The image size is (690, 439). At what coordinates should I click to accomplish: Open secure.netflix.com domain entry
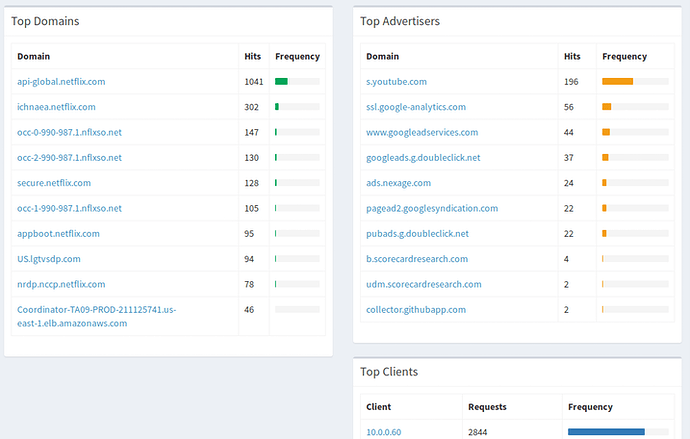54,183
